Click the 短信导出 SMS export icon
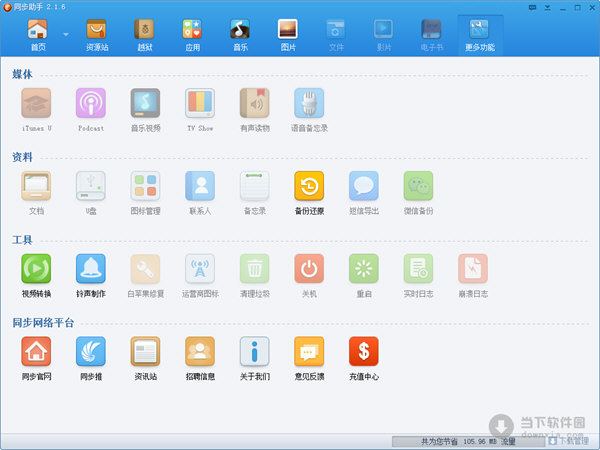The image size is (600, 450). pos(364,187)
